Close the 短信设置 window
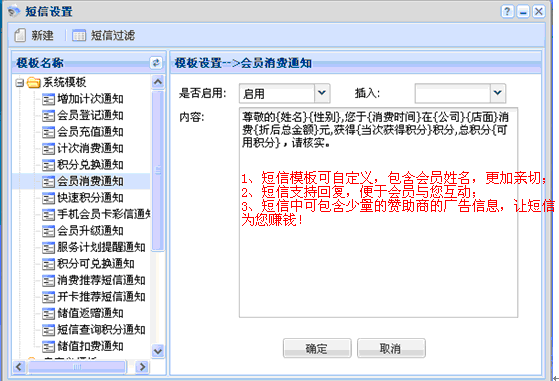 coord(539,11)
